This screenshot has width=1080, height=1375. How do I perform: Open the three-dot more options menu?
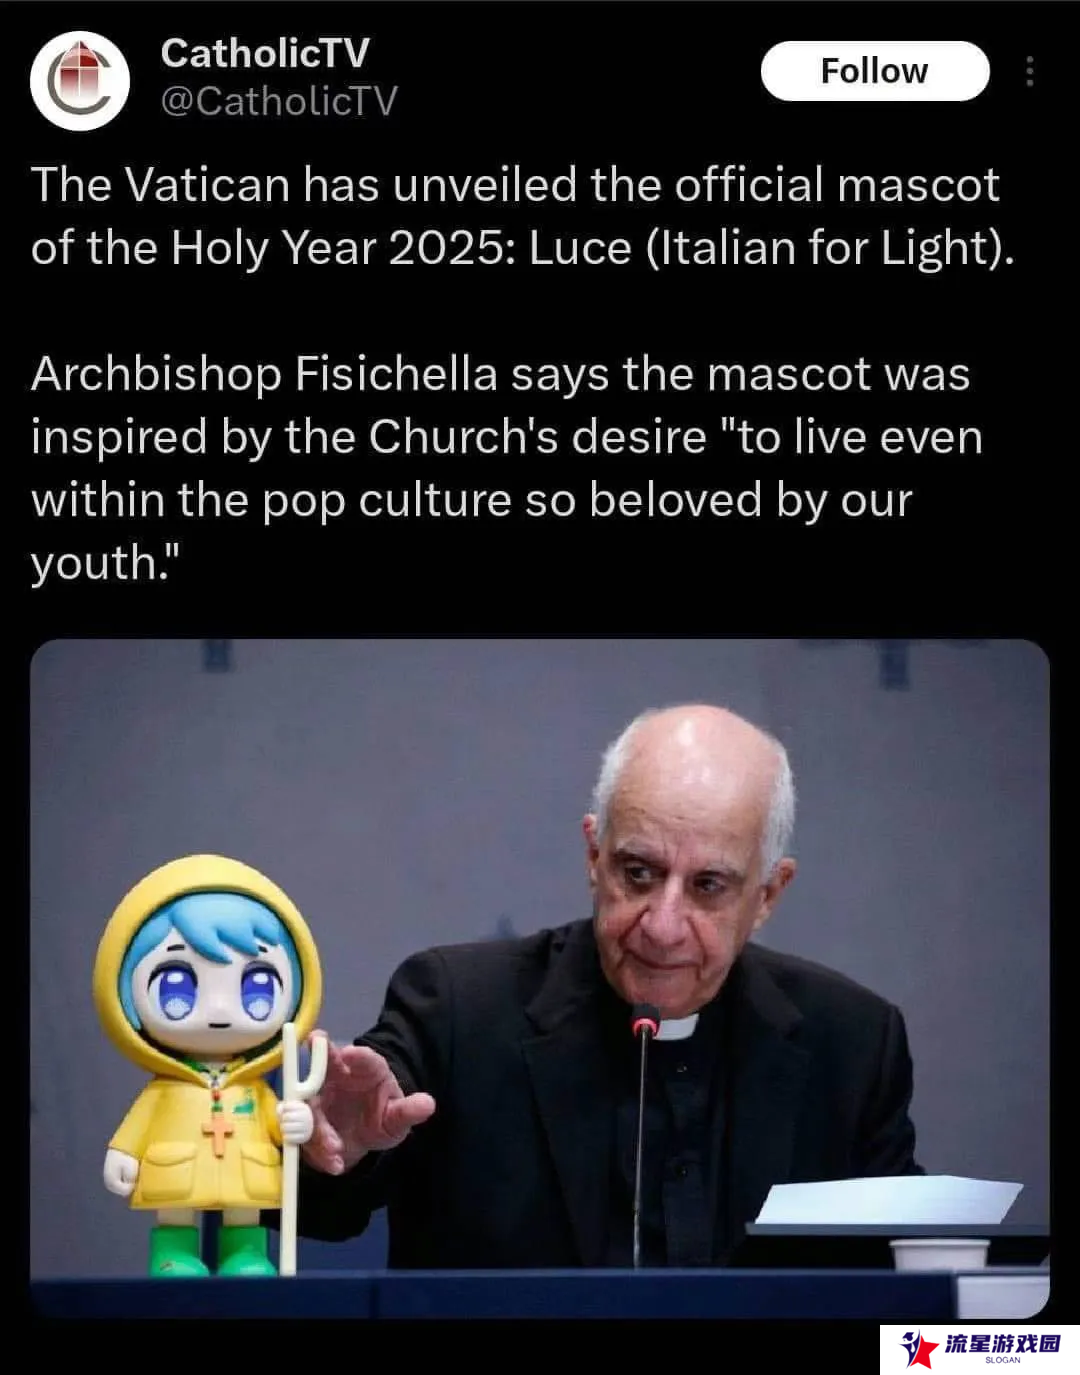coord(1030,71)
